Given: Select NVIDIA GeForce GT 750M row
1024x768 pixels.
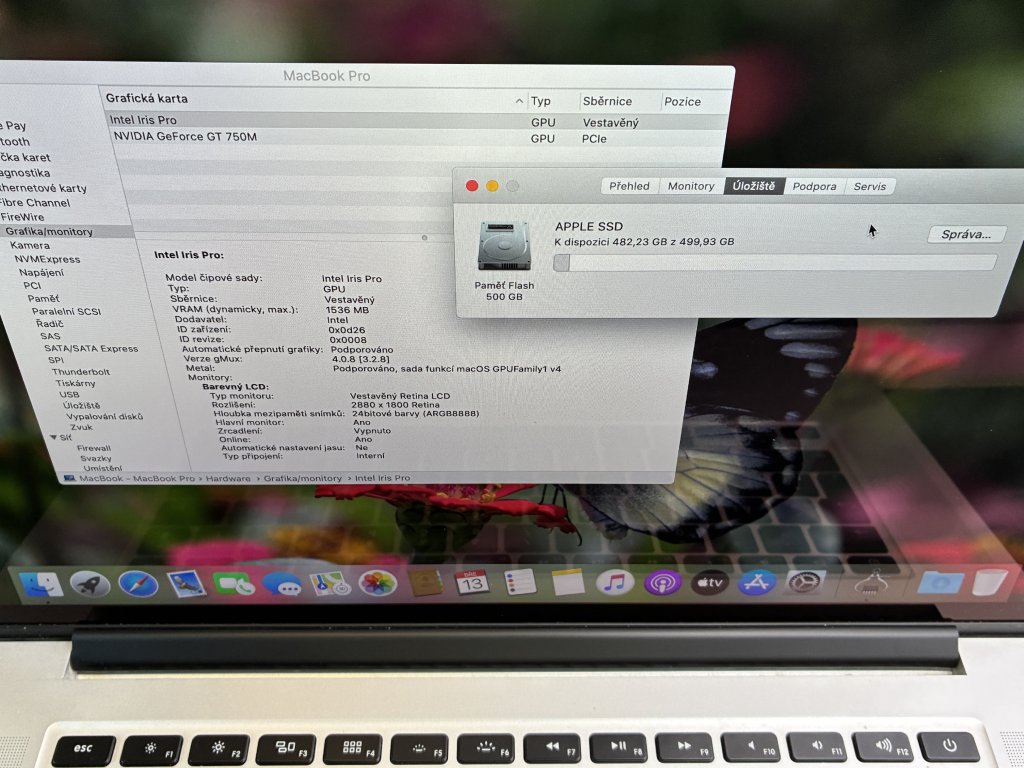Looking at the screenshot, I should pyautogui.click(x=417, y=137).
